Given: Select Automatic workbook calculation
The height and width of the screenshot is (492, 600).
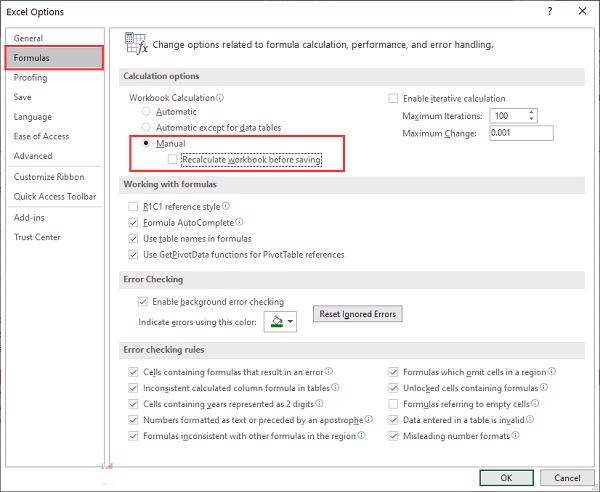Looking at the screenshot, I should [x=146, y=111].
